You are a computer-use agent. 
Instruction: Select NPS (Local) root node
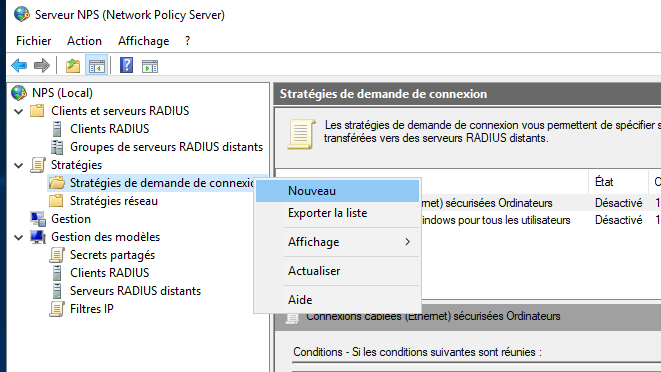point(62,93)
